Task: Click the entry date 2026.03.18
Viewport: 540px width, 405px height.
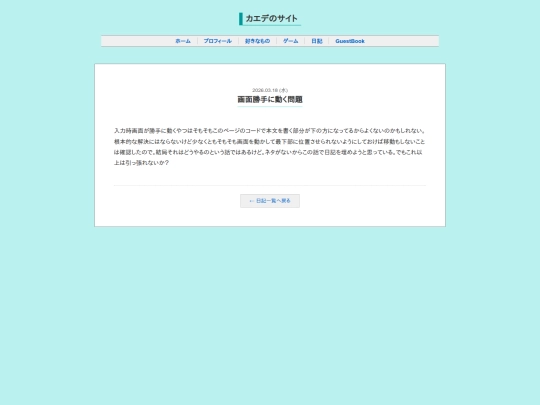Action: (x=270, y=90)
